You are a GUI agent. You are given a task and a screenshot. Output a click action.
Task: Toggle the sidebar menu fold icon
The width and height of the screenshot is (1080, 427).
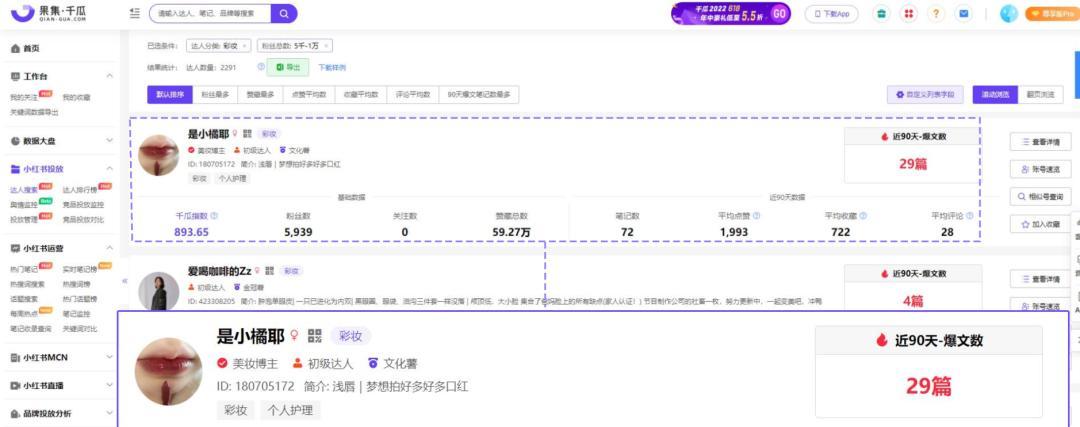click(x=134, y=13)
